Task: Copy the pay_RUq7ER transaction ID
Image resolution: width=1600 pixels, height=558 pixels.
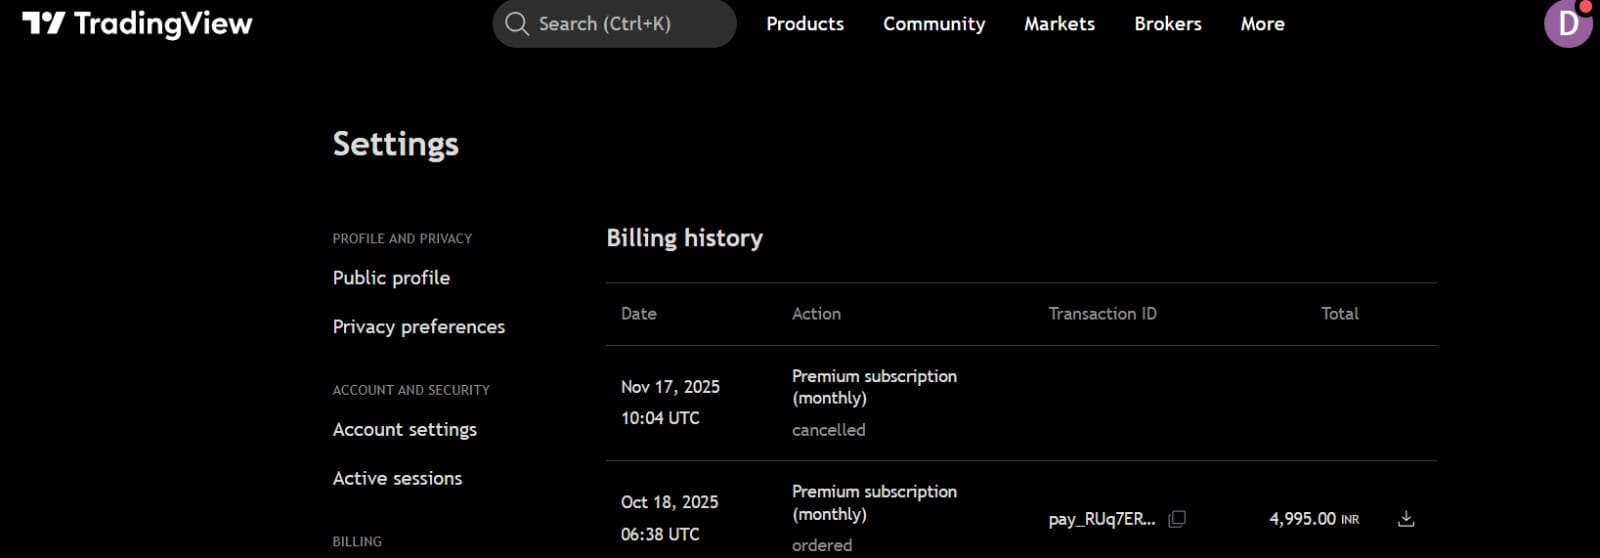Action: (1177, 518)
